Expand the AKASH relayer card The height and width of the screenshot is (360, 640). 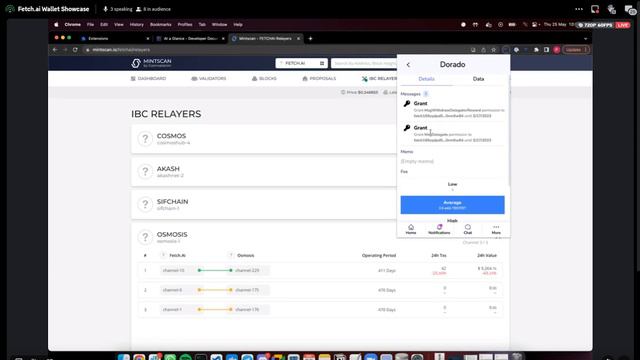point(264,171)
